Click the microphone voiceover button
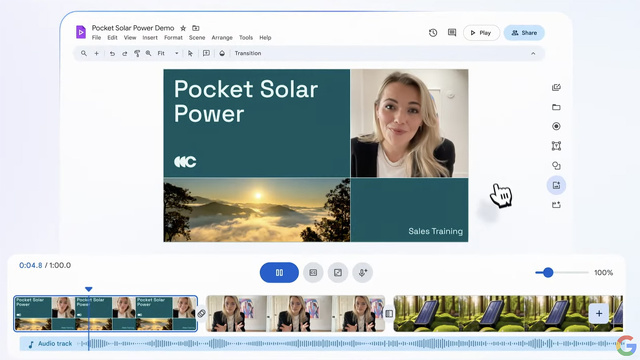The height and width of the screenshot is (360, 640). [x=362, y=273]
